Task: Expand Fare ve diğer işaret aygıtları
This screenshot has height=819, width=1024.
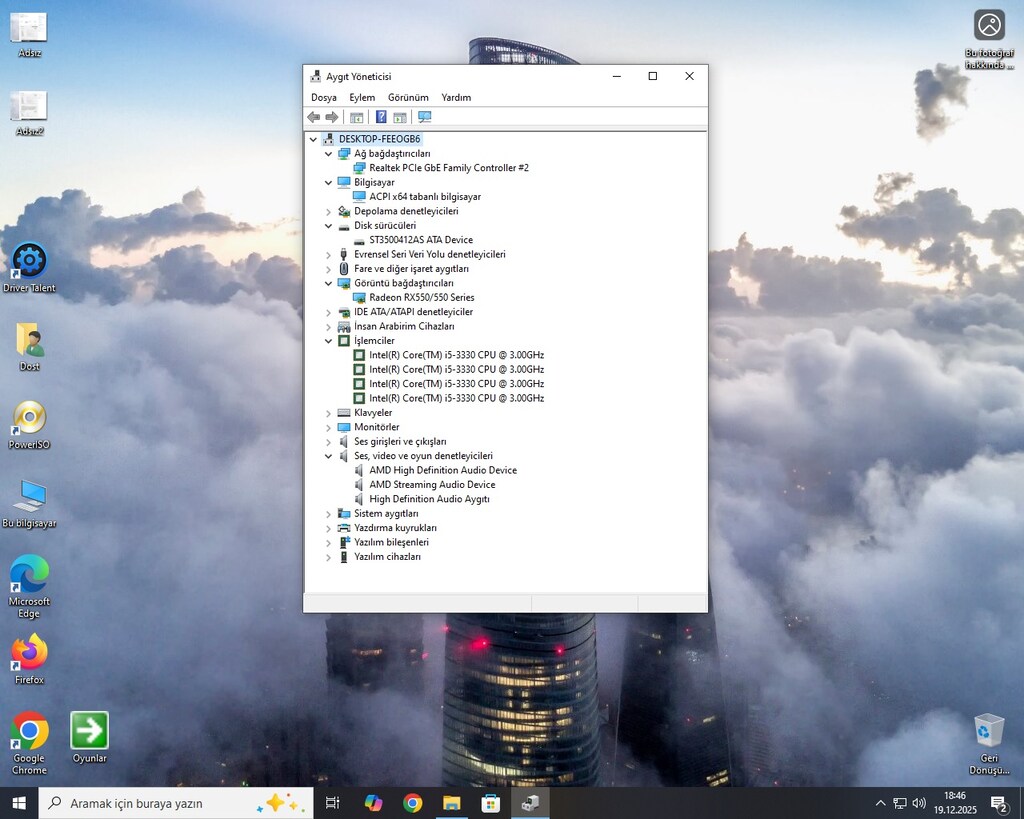Action: click(x=328, y=268)
